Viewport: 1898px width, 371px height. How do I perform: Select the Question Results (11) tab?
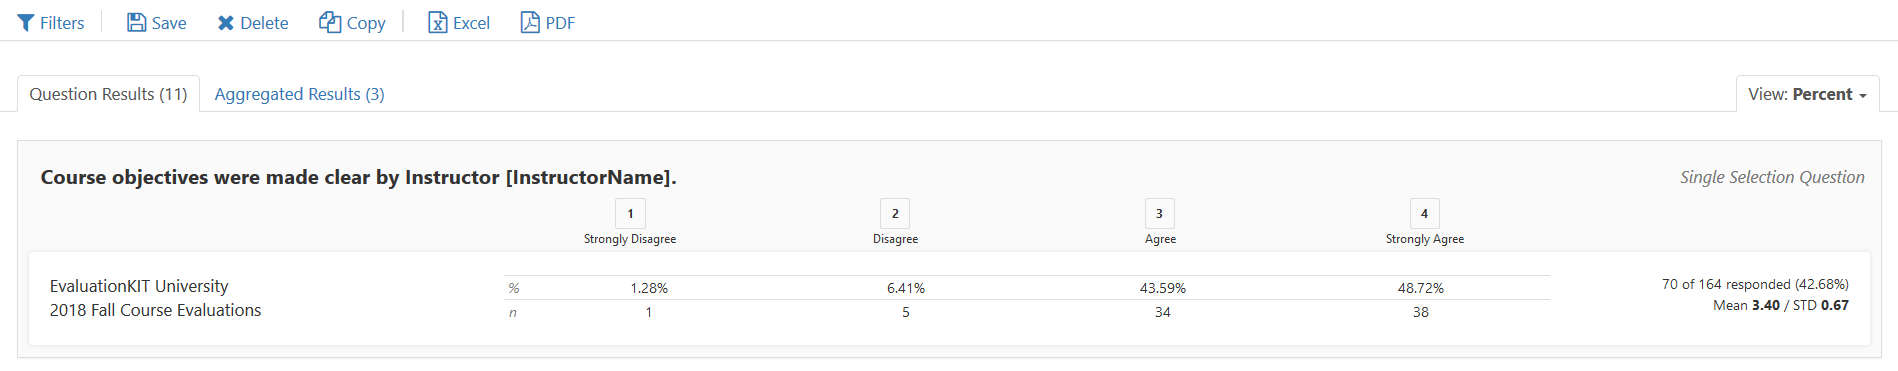pos(108,94)
